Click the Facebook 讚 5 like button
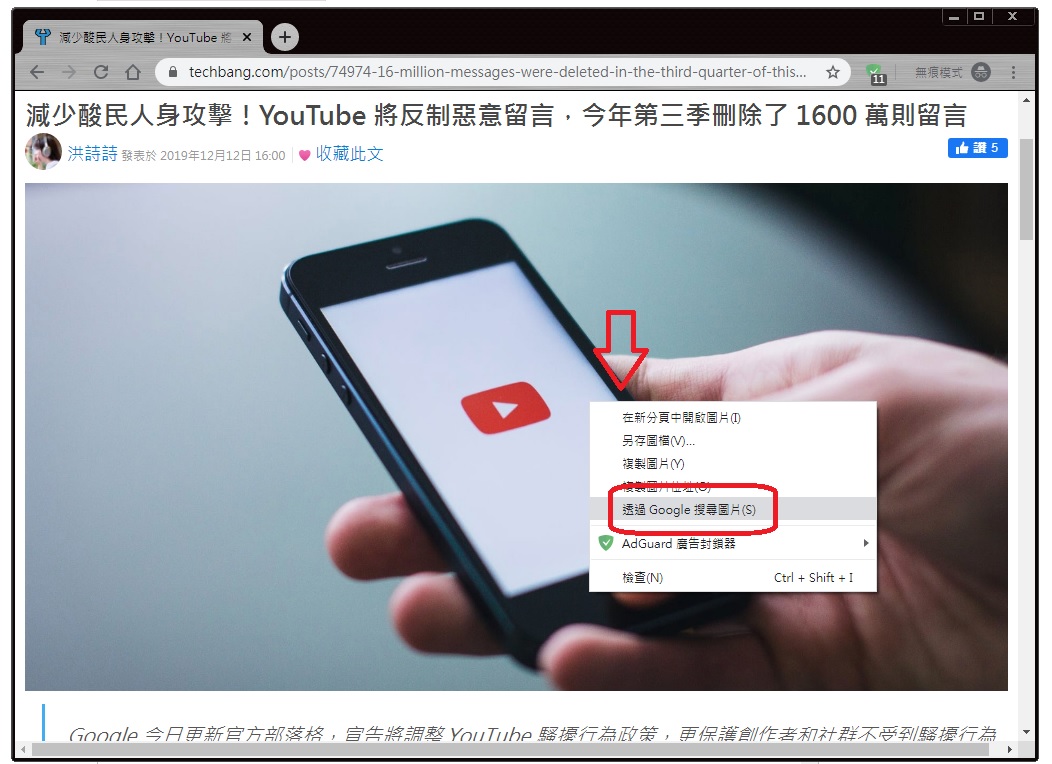Viewport: 1052px width, 764px height. coord(977,148)
